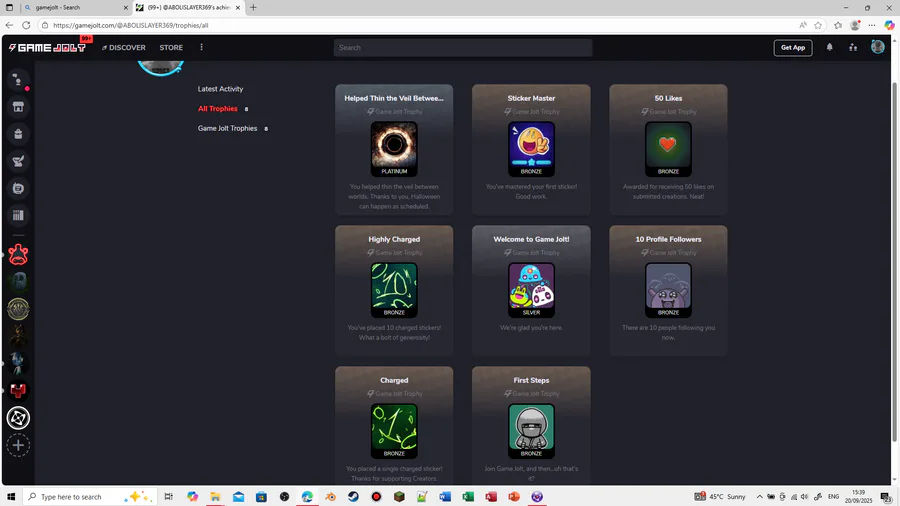Open the chat icon in the left sidebar
This screenshot has height=506, width=900.
(18, 80)
